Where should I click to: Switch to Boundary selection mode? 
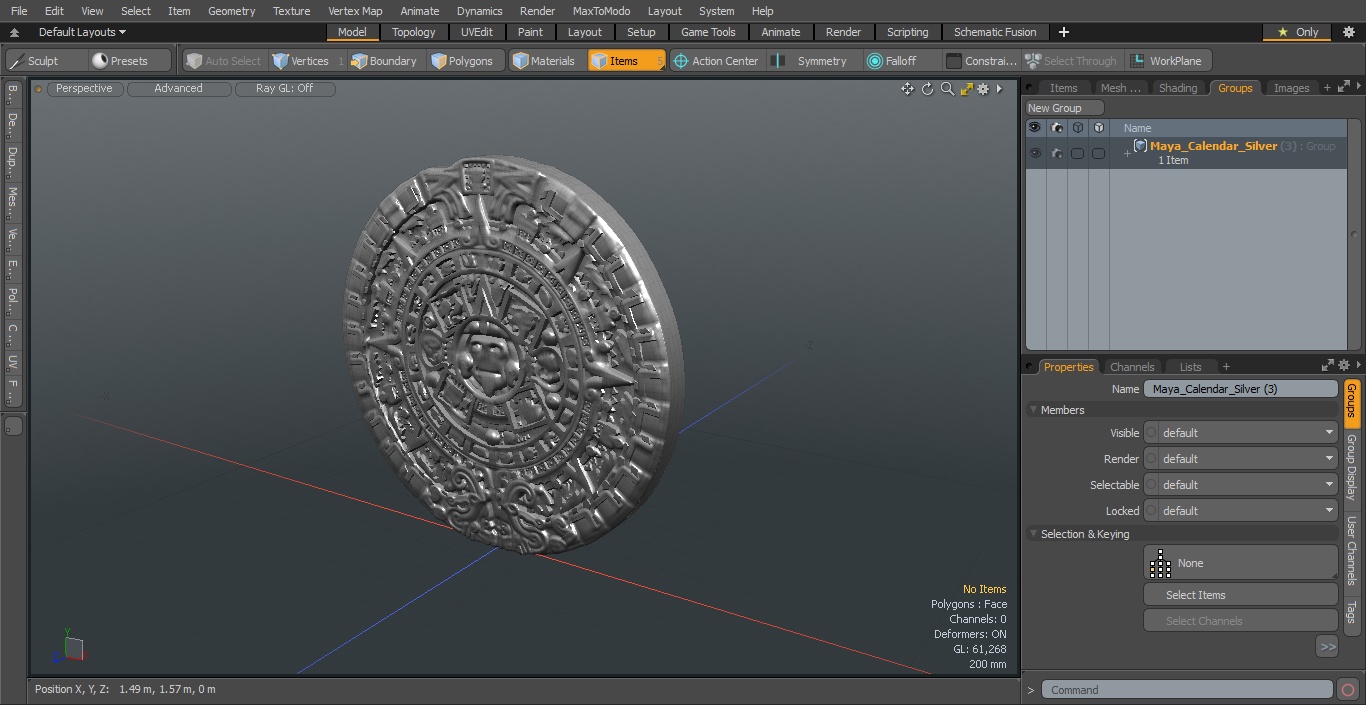point(384,61)
